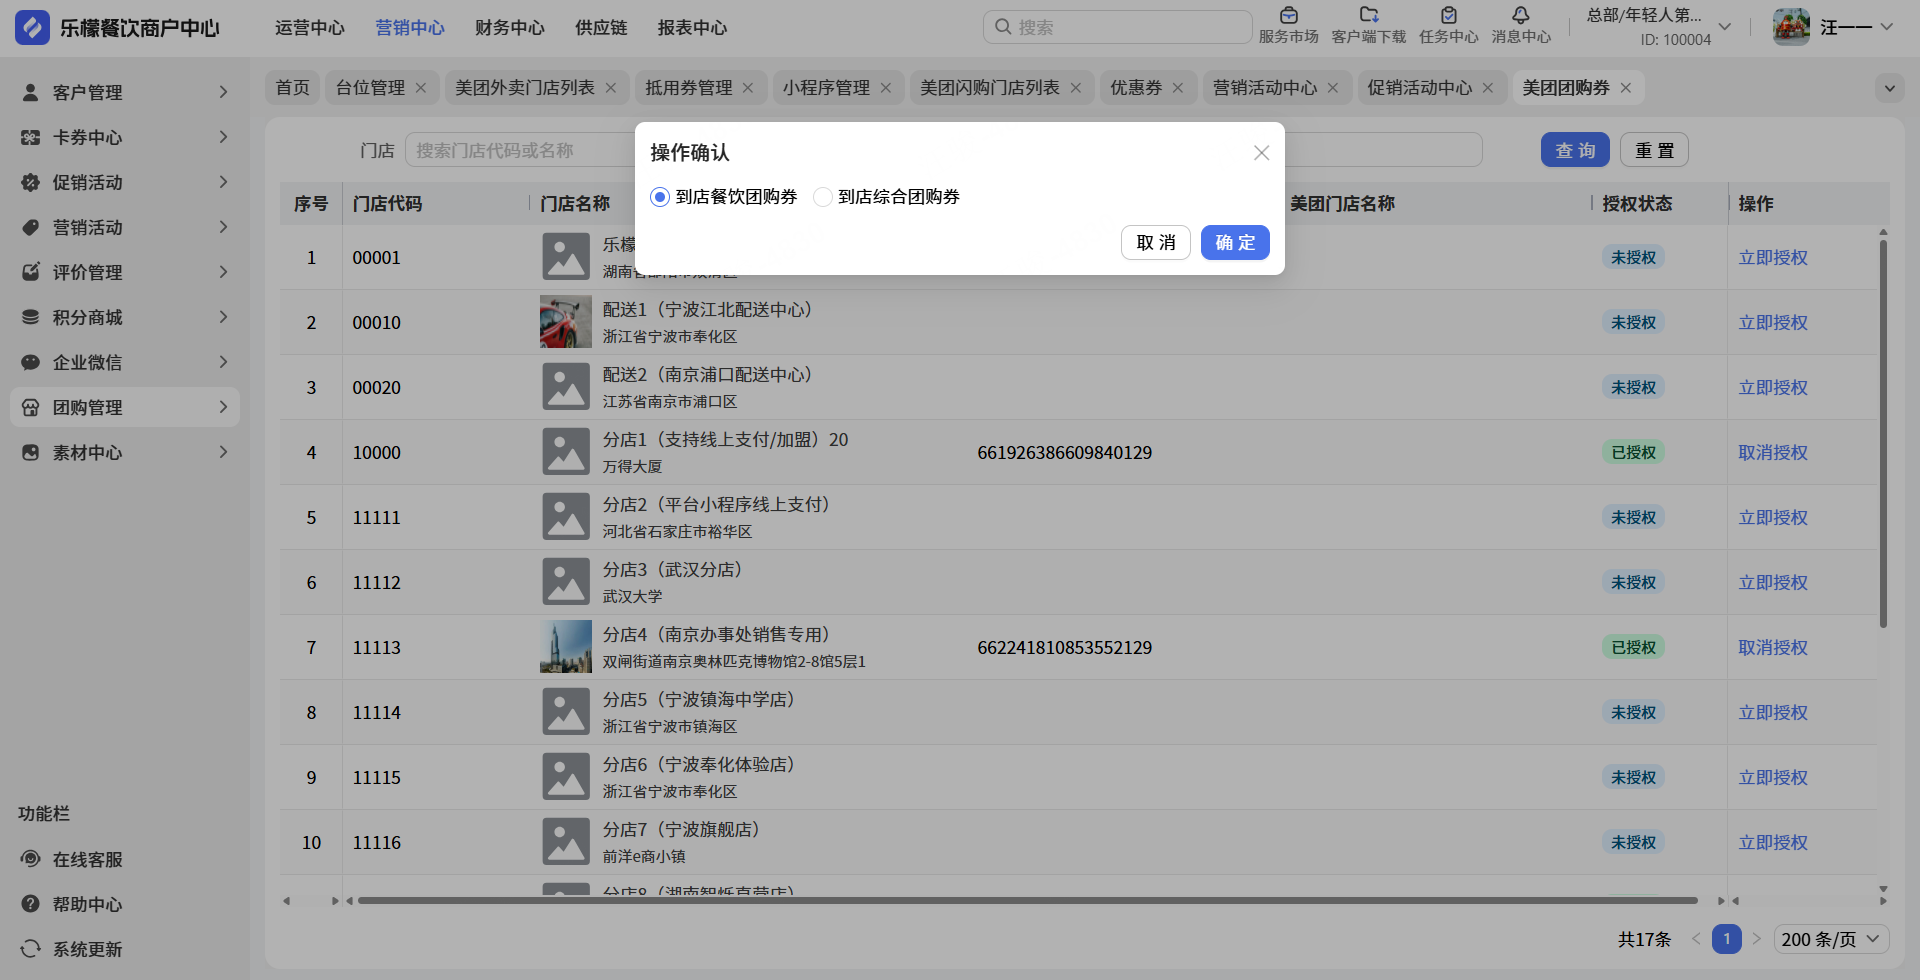Viewport: 1920px width, 980px height.
Task: Expand 评价管理 sidebar menu
Action: point(125,272)
